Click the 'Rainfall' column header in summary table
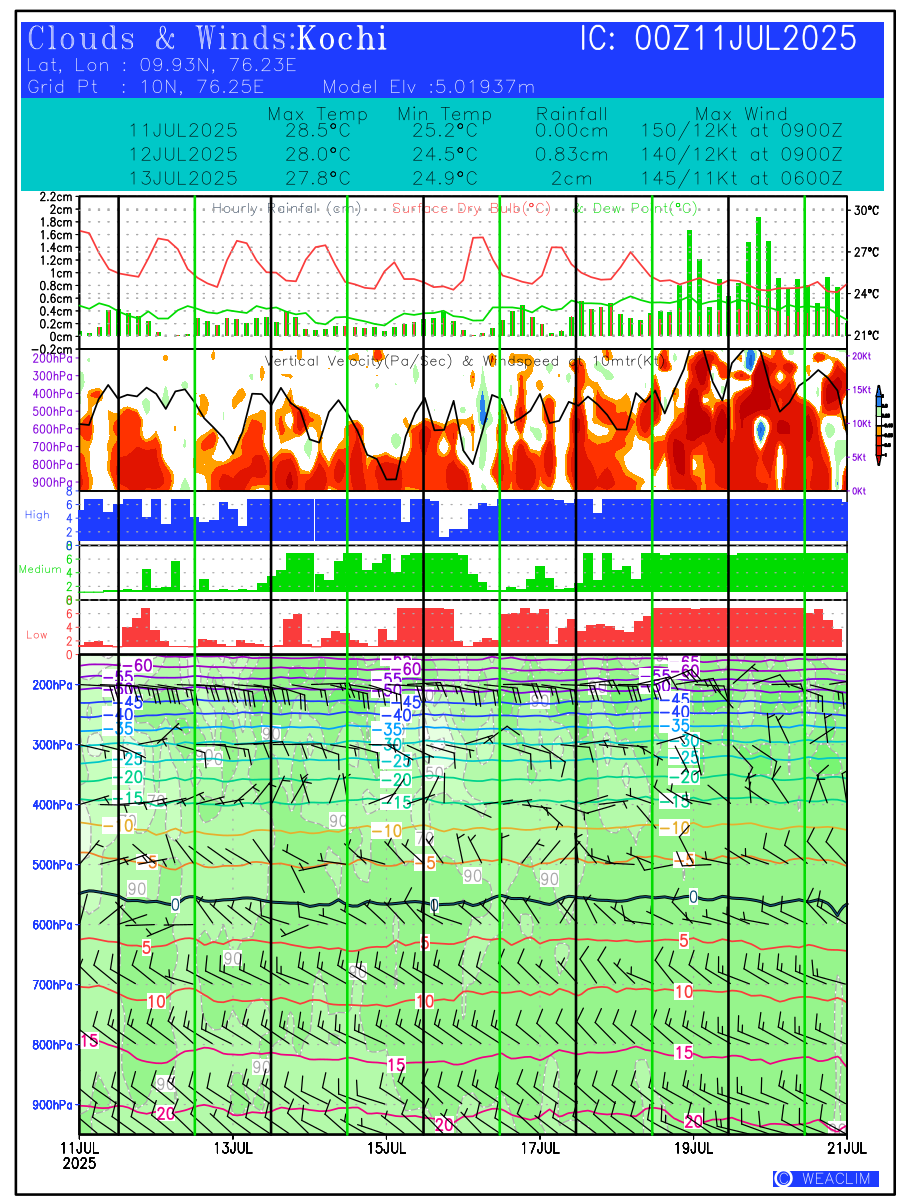 [x=572, y=114]
